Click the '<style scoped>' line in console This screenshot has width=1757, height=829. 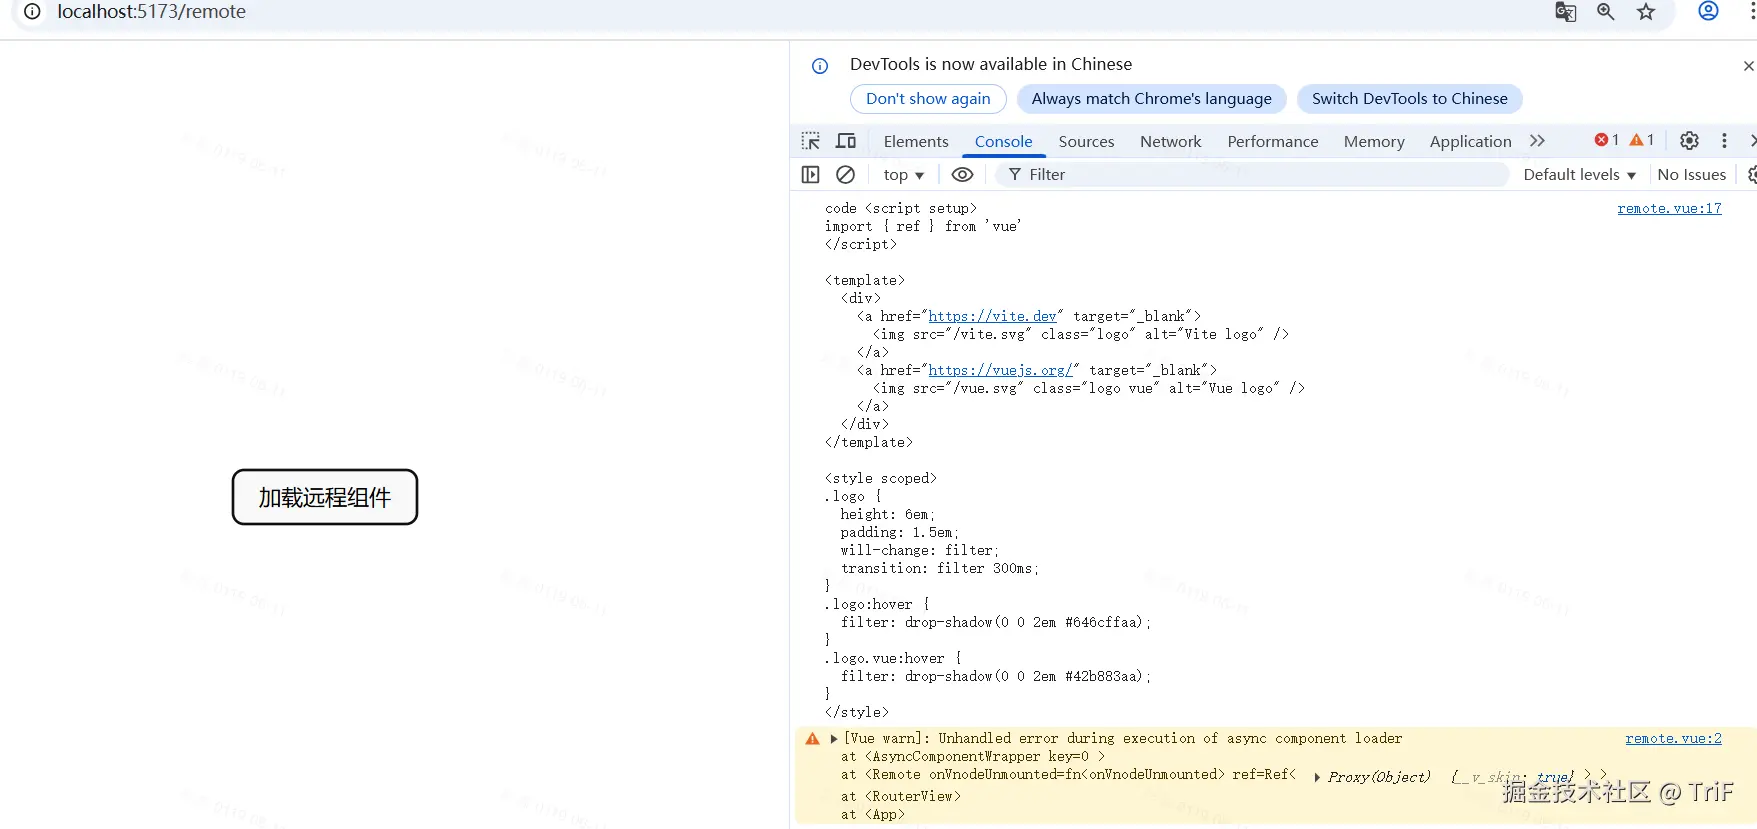coord(881,478)
